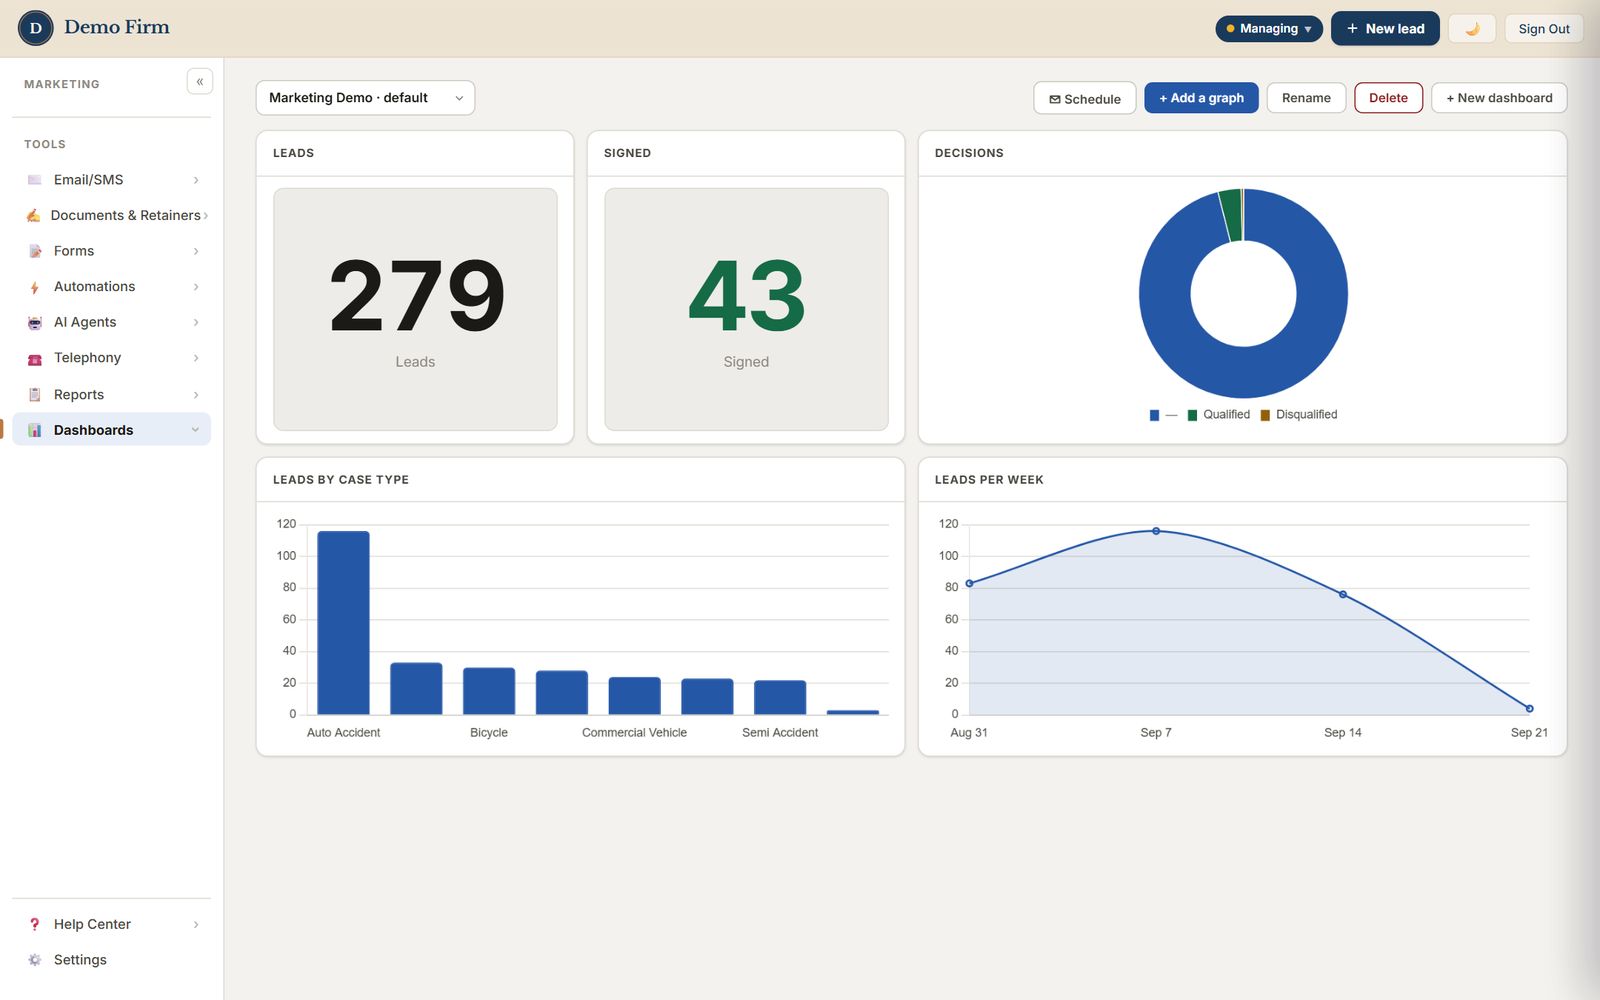
Task: Click the Automations lightning bolt icon
Action: coord(35,287)
